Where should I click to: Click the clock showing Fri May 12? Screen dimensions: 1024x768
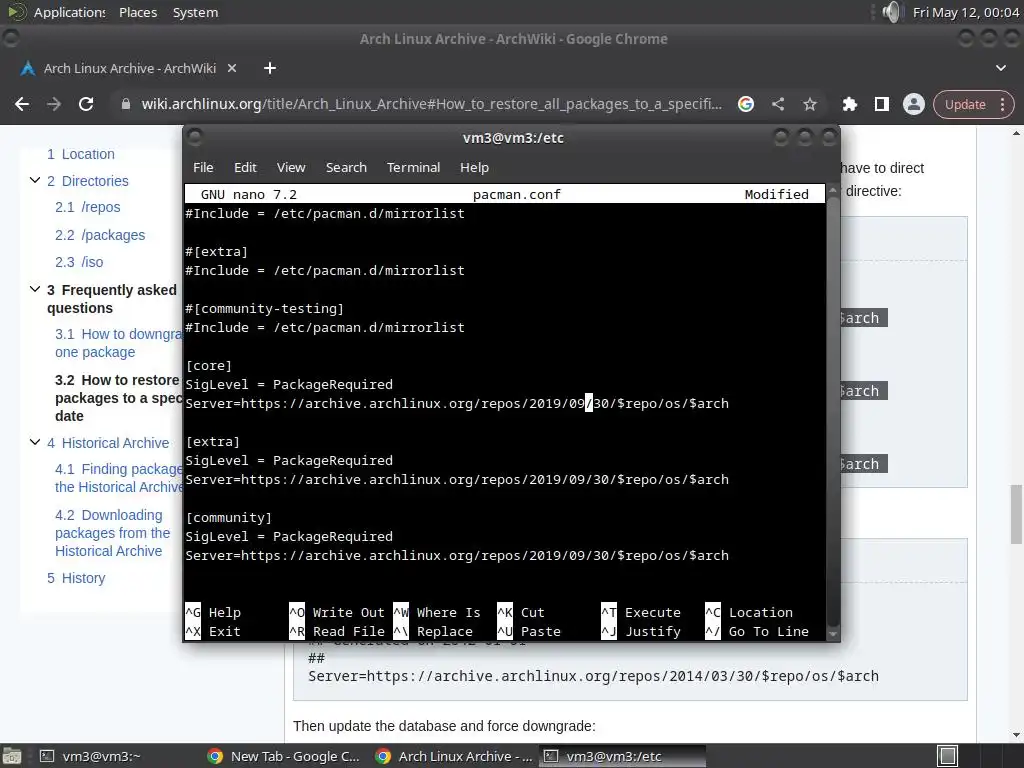click(x=965, y=12)
